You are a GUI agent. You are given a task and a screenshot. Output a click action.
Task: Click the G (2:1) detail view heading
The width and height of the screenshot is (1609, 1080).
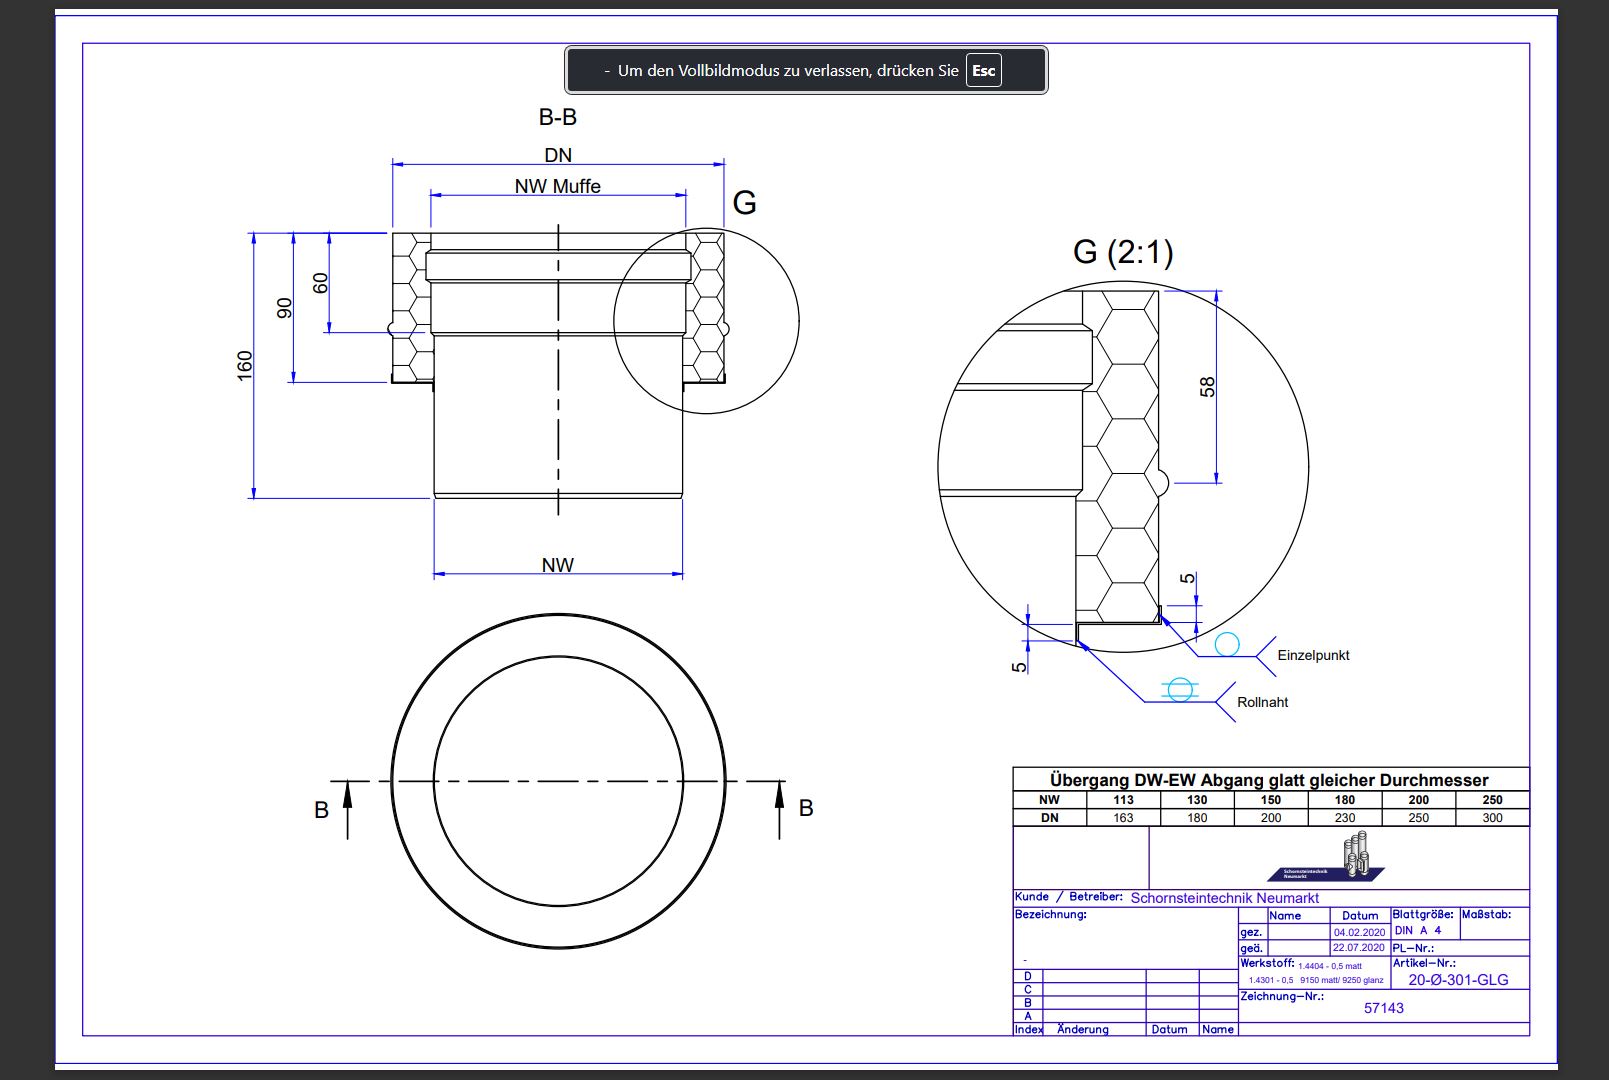click(1122, 251)
